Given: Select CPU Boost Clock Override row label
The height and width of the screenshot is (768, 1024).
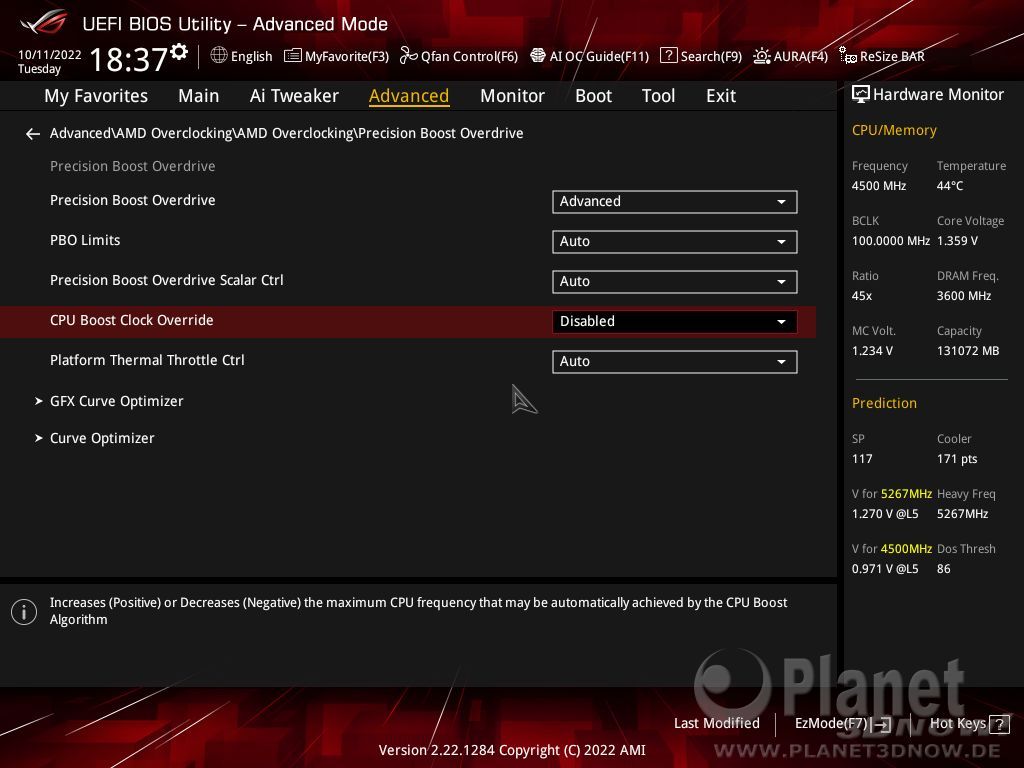Looking at the screenshot, I should tap(132, 321).
